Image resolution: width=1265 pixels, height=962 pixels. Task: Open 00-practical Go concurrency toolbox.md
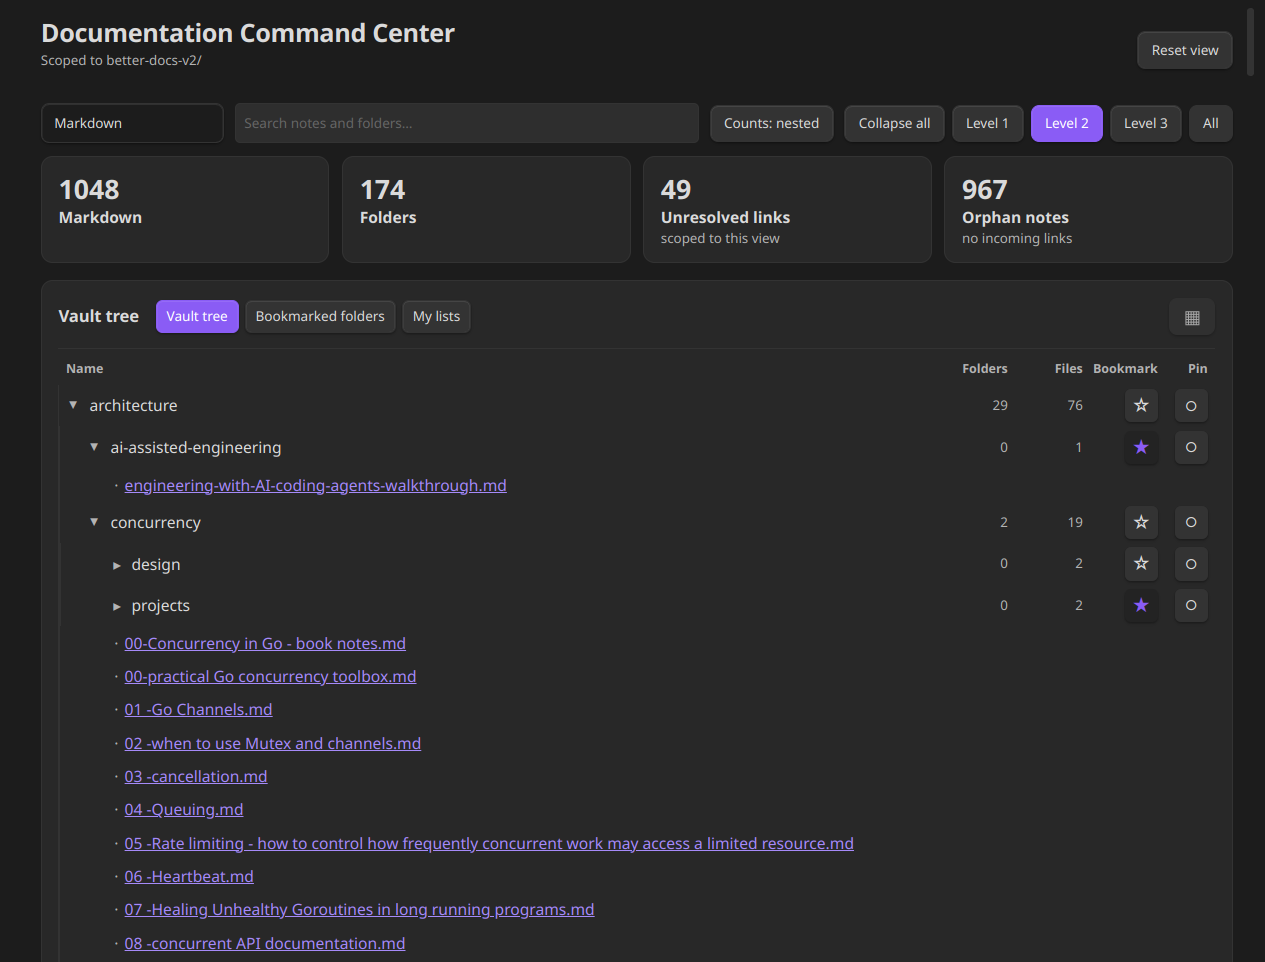[270, 676]
